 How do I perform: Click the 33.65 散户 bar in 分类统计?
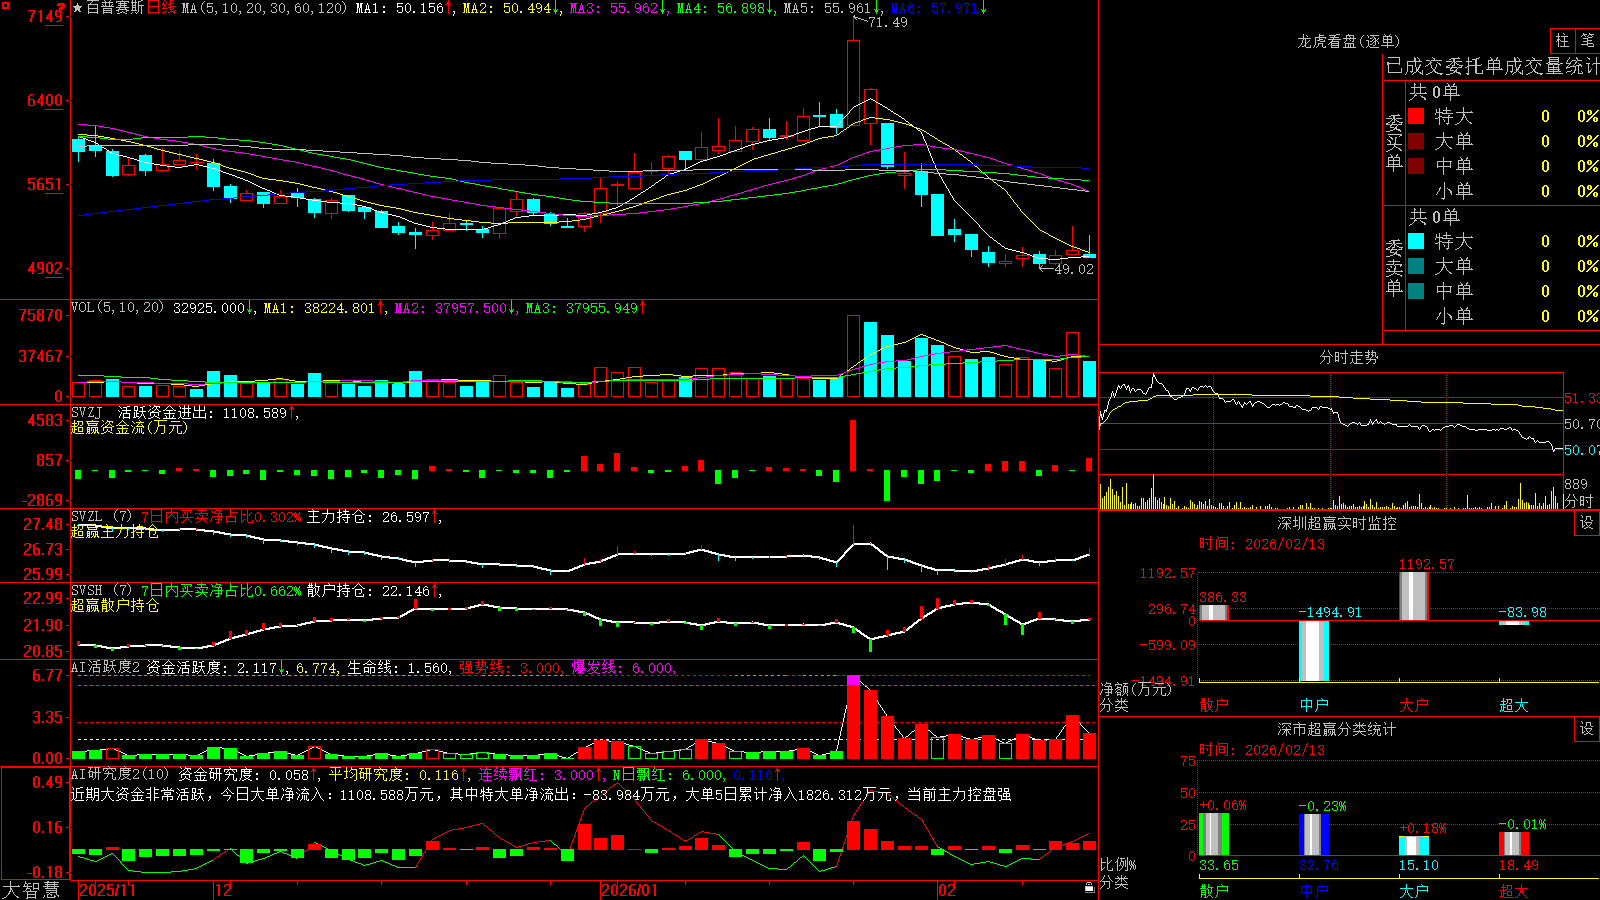pos(1214,834)
